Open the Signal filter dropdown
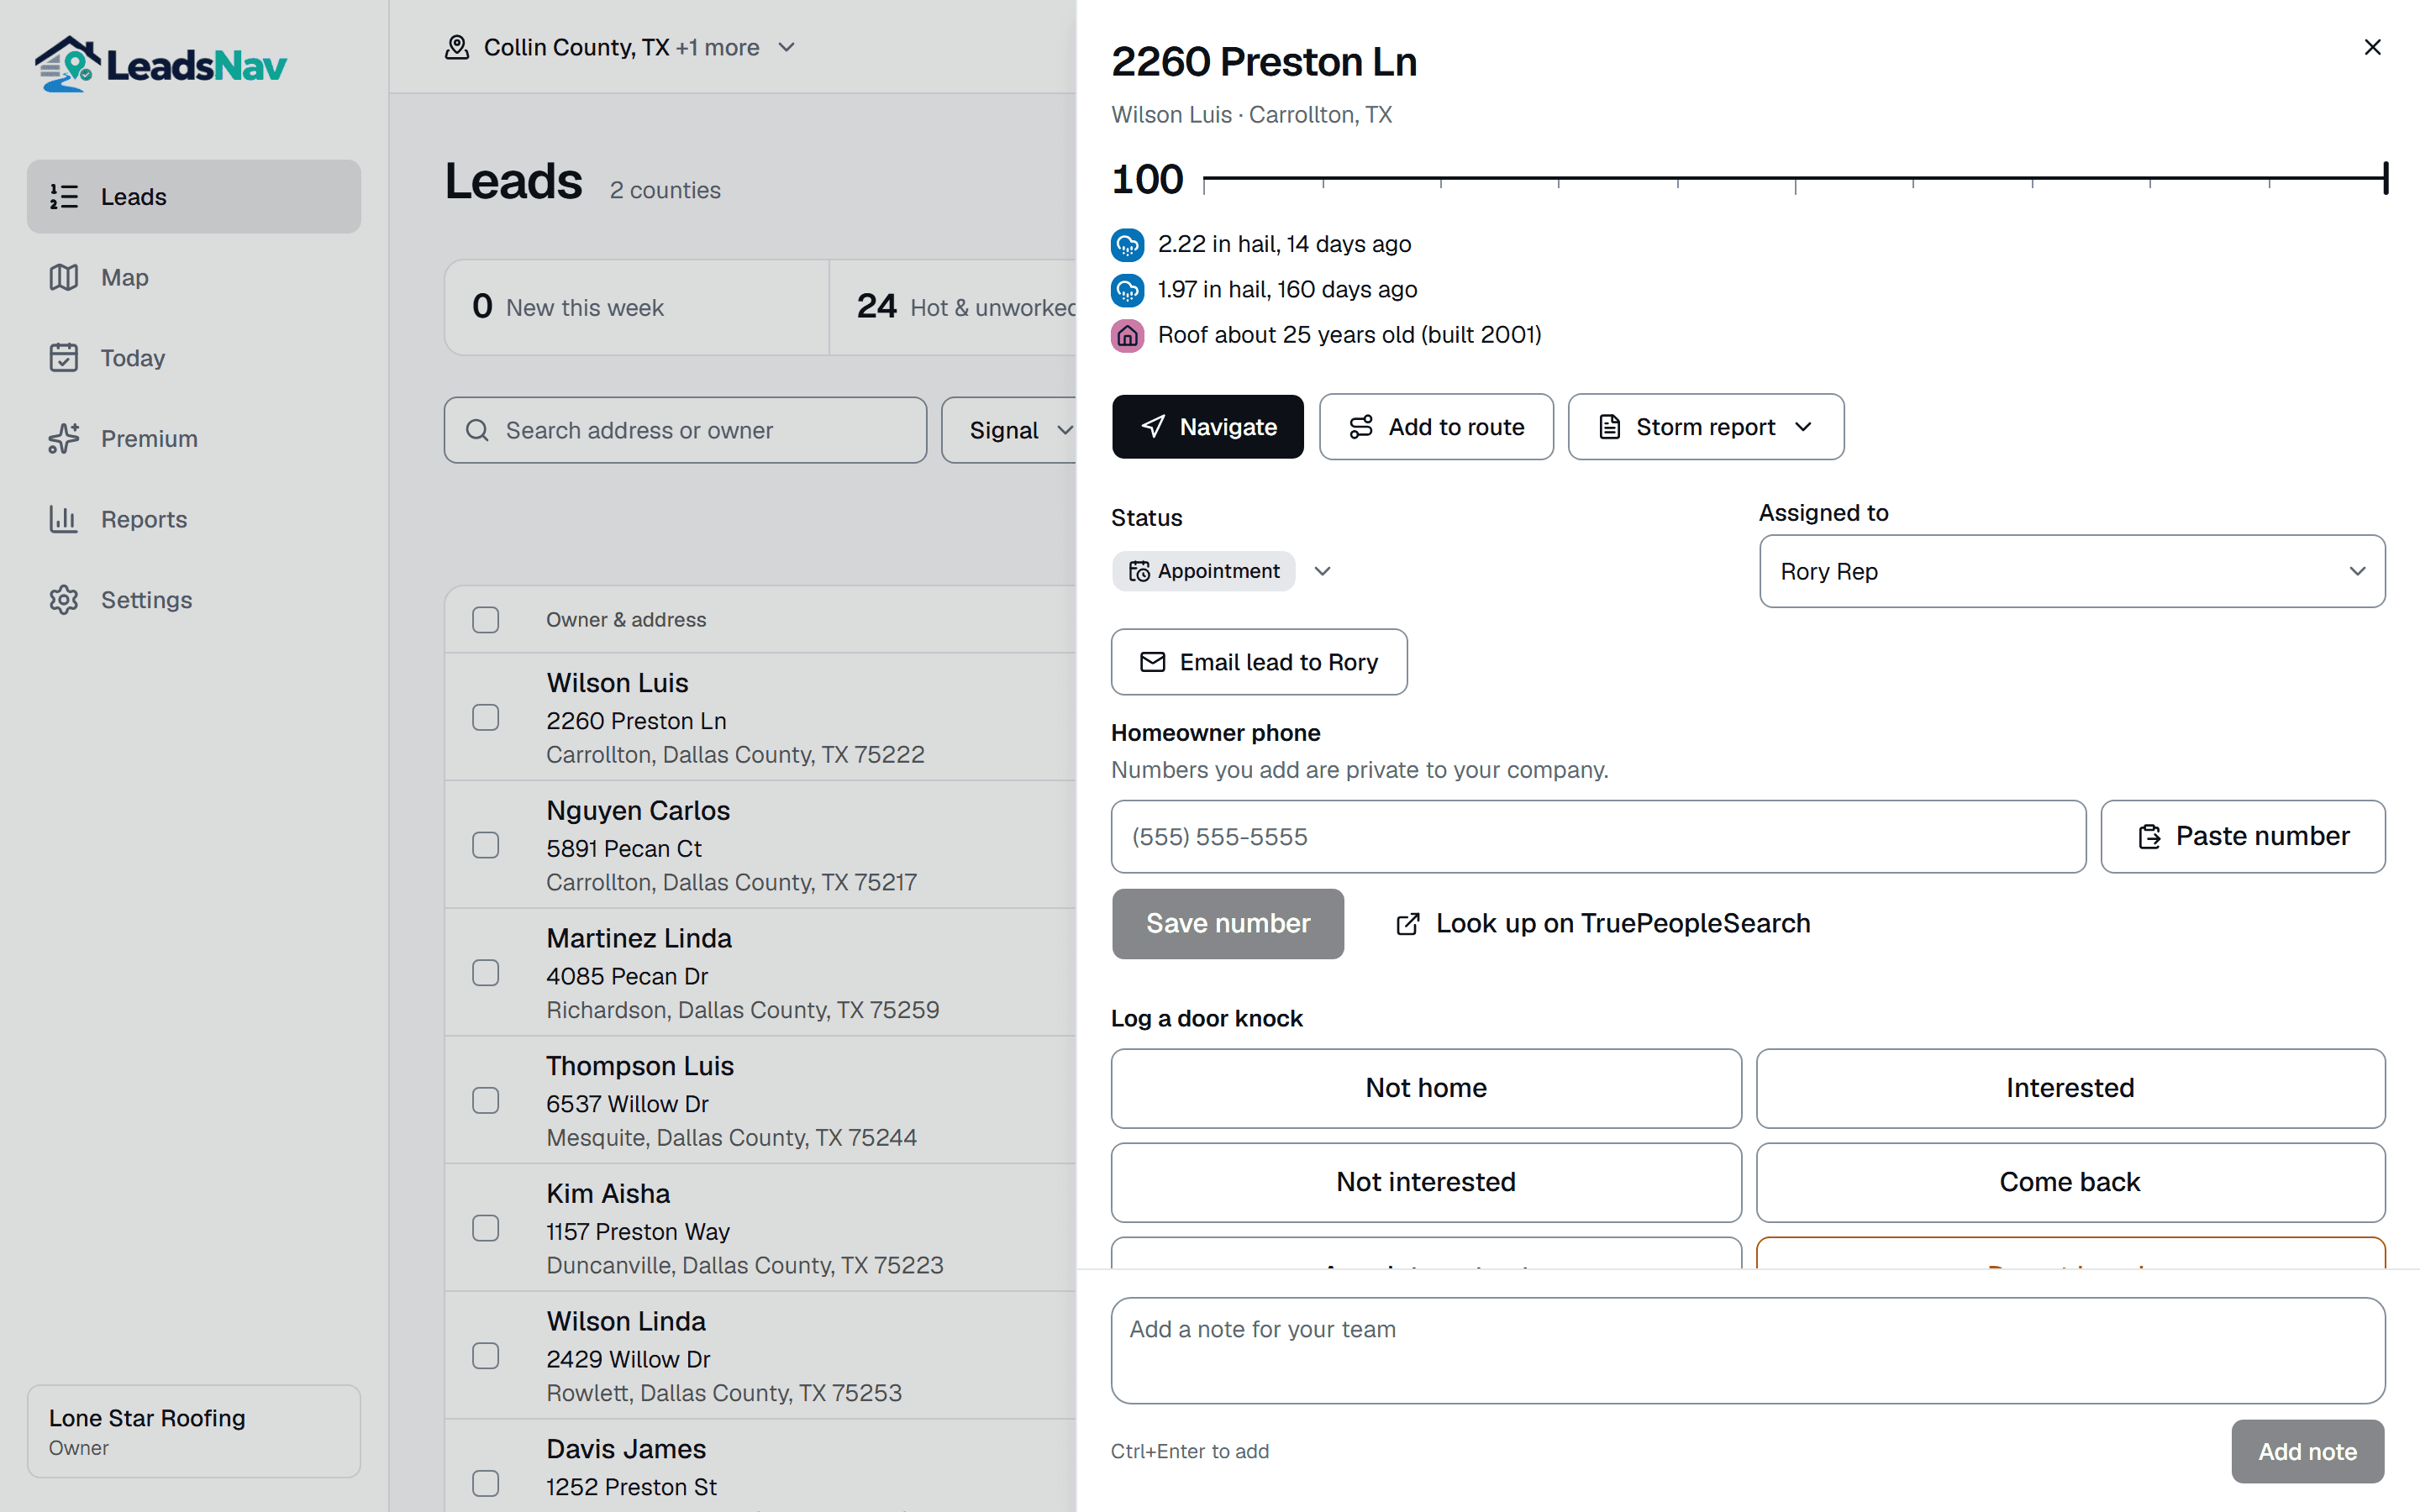The width and height of the screenshot is (2420, 1512). [1010, 430]
